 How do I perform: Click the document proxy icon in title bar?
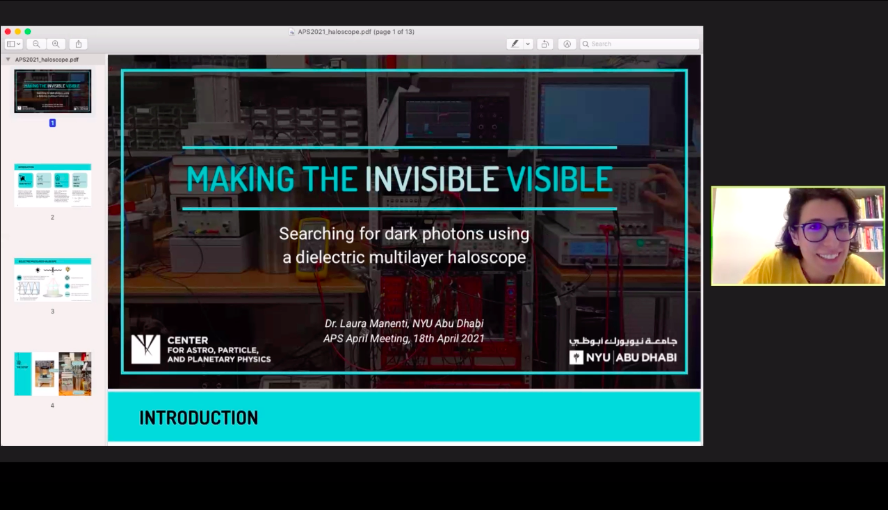(x=292, y=32)
